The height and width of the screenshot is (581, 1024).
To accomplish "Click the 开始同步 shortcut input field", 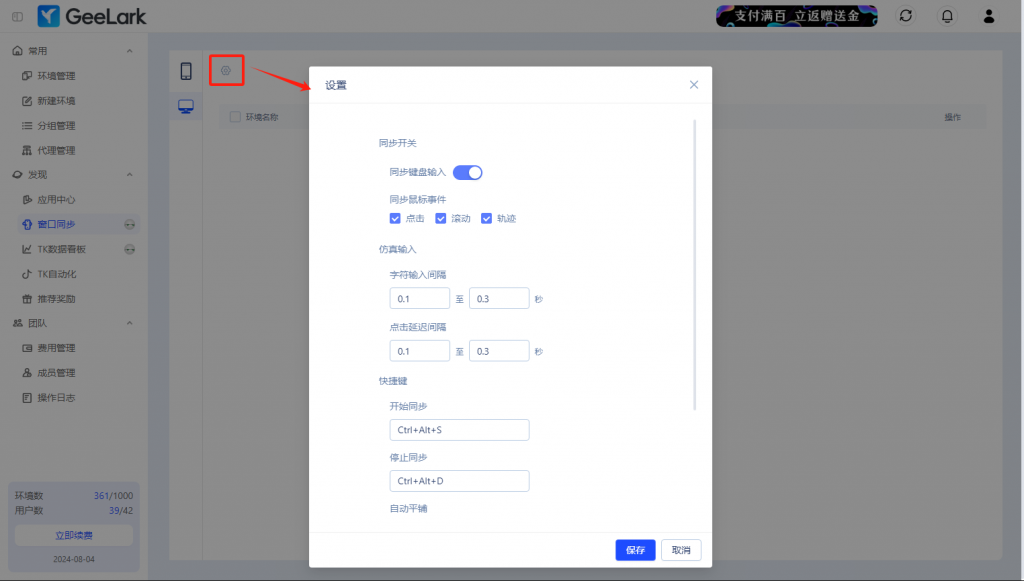I will coord(459,430).
